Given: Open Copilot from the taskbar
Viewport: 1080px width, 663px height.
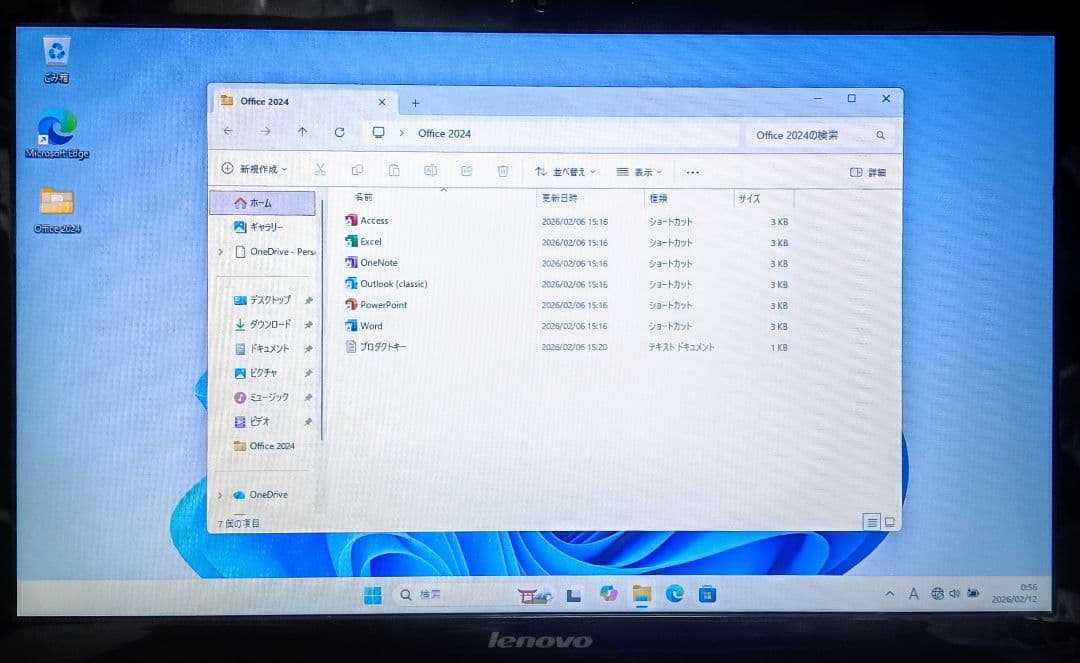Looking at the screenshot, I should point(608,594).
